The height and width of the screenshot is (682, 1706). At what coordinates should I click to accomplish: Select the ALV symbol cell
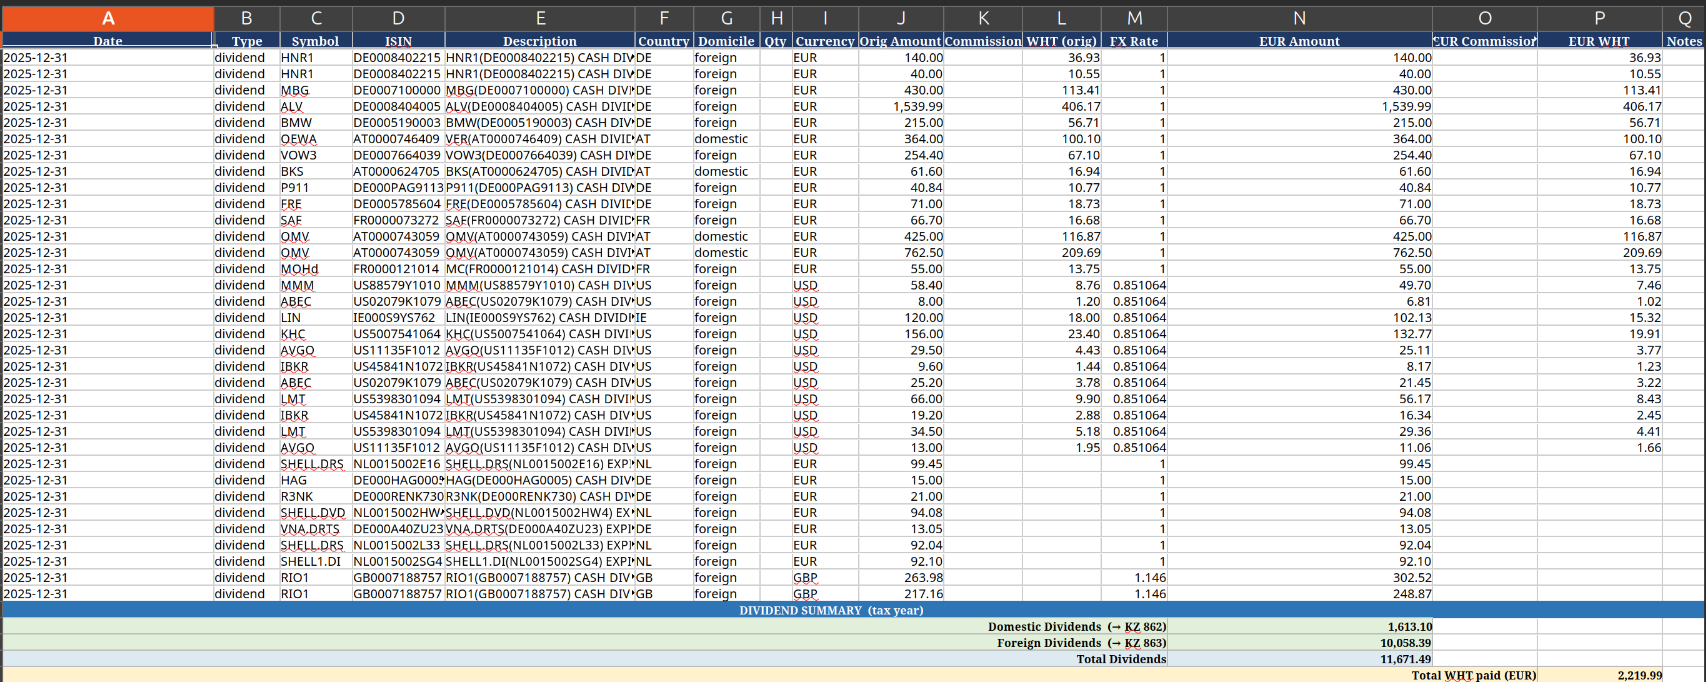point(316,106)
